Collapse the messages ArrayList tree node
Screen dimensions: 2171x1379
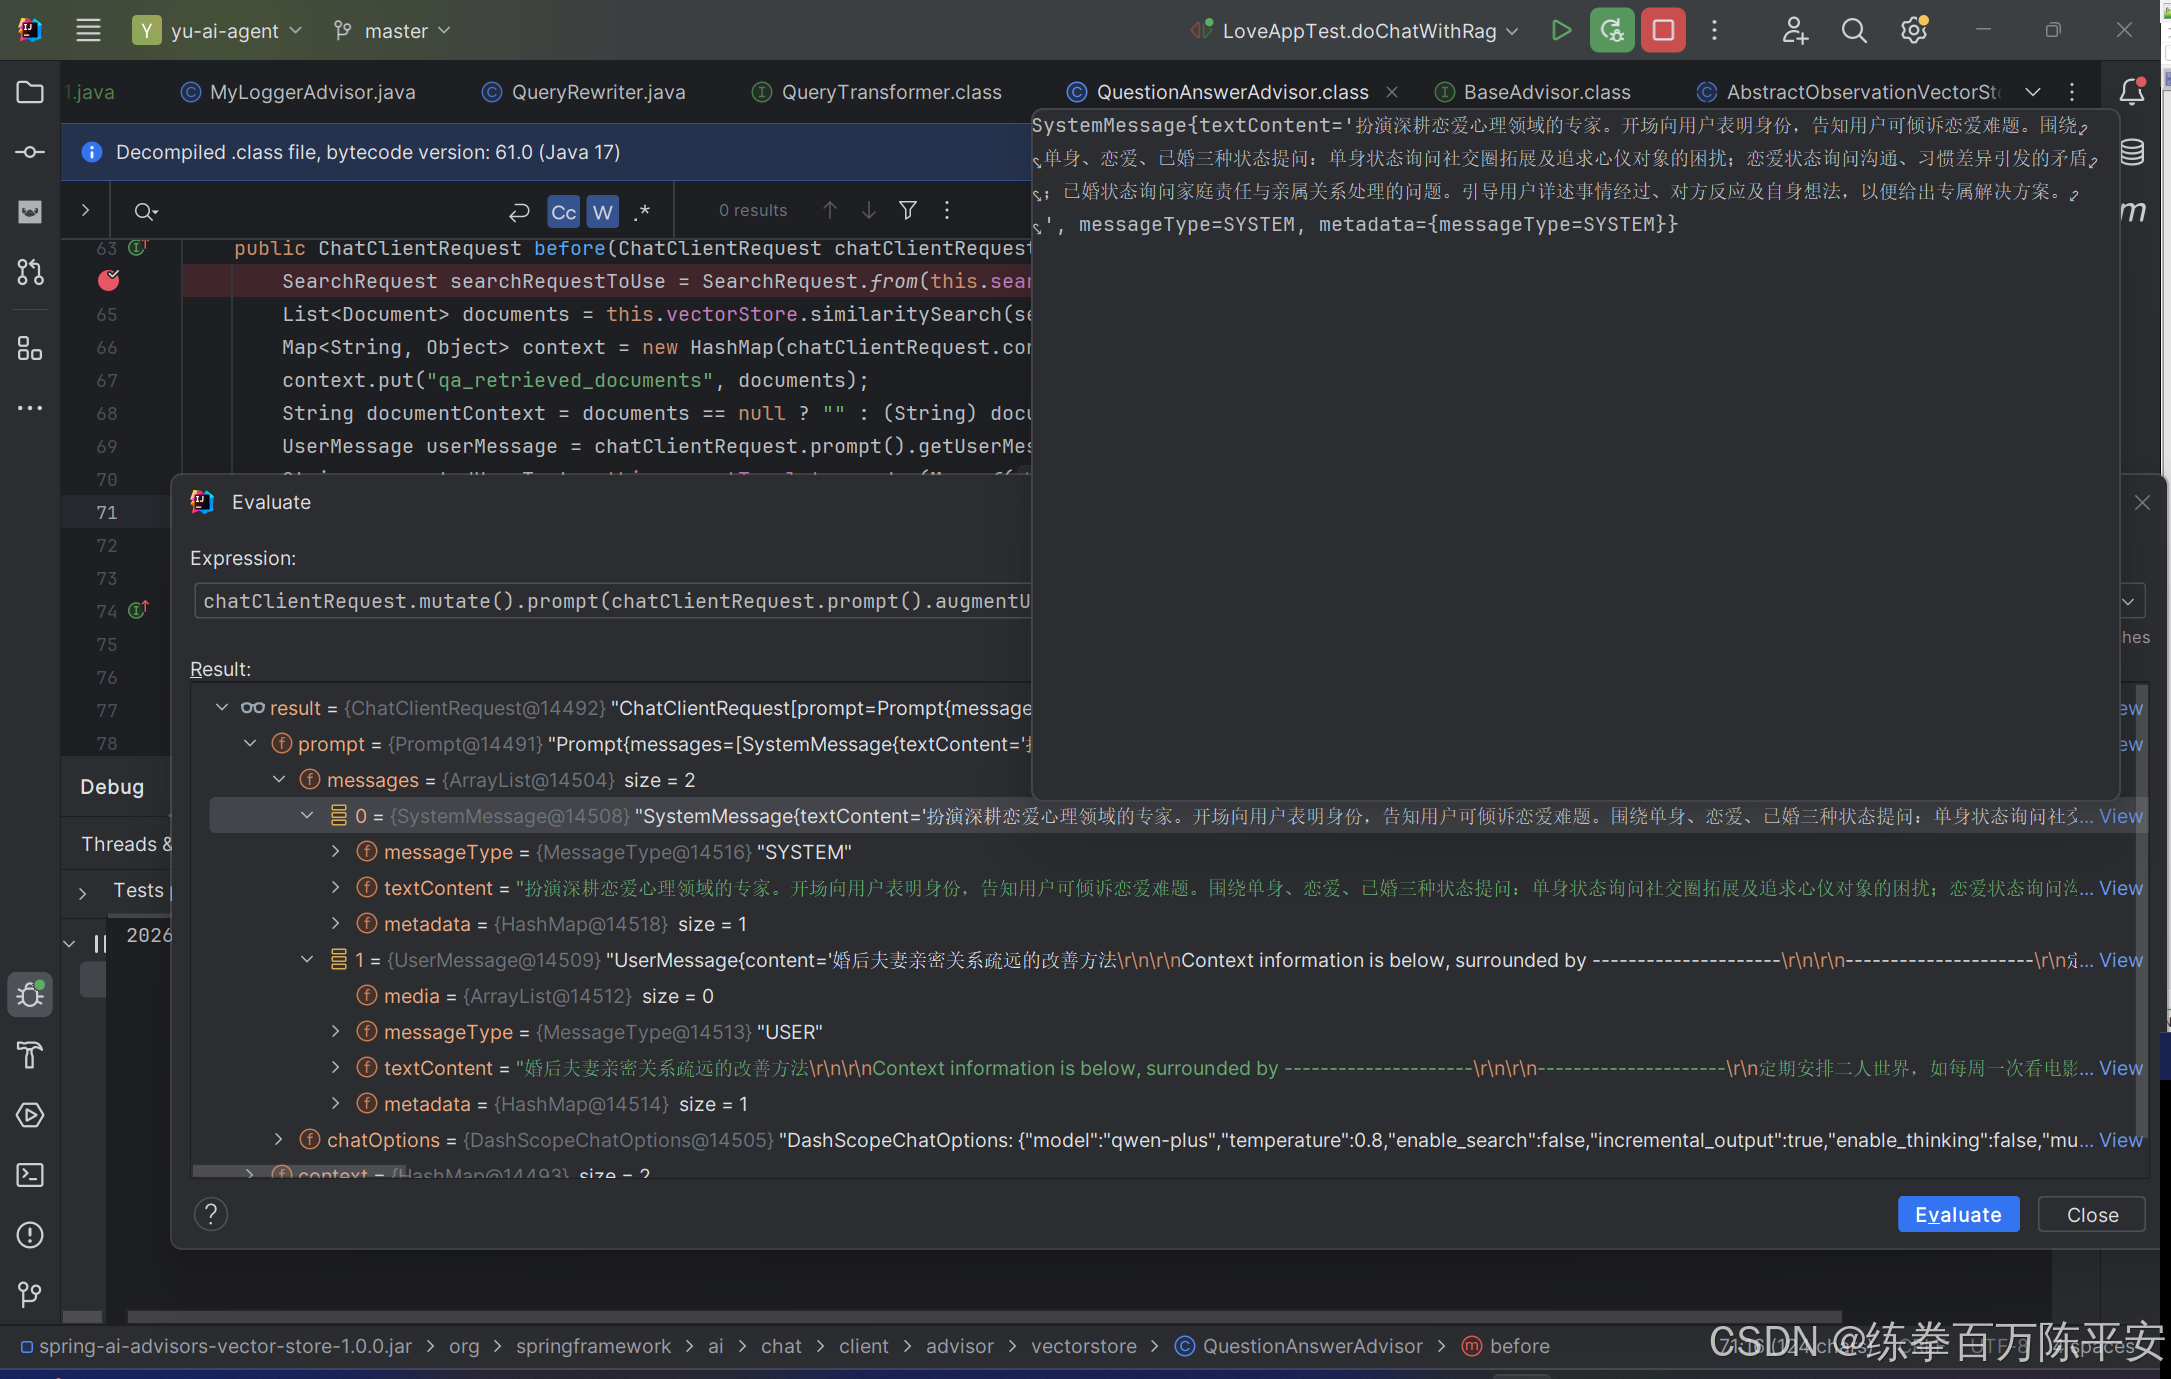[x=279, y=779]
